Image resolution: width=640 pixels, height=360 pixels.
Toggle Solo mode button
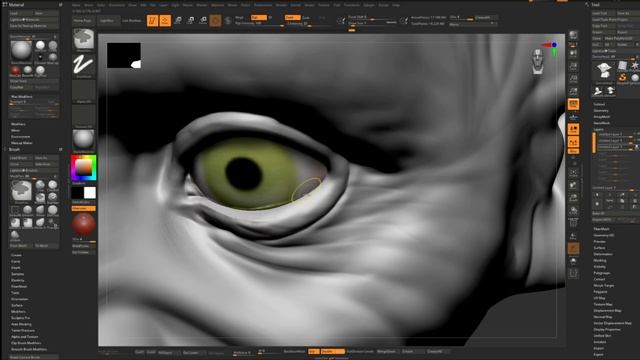[573, 261]
